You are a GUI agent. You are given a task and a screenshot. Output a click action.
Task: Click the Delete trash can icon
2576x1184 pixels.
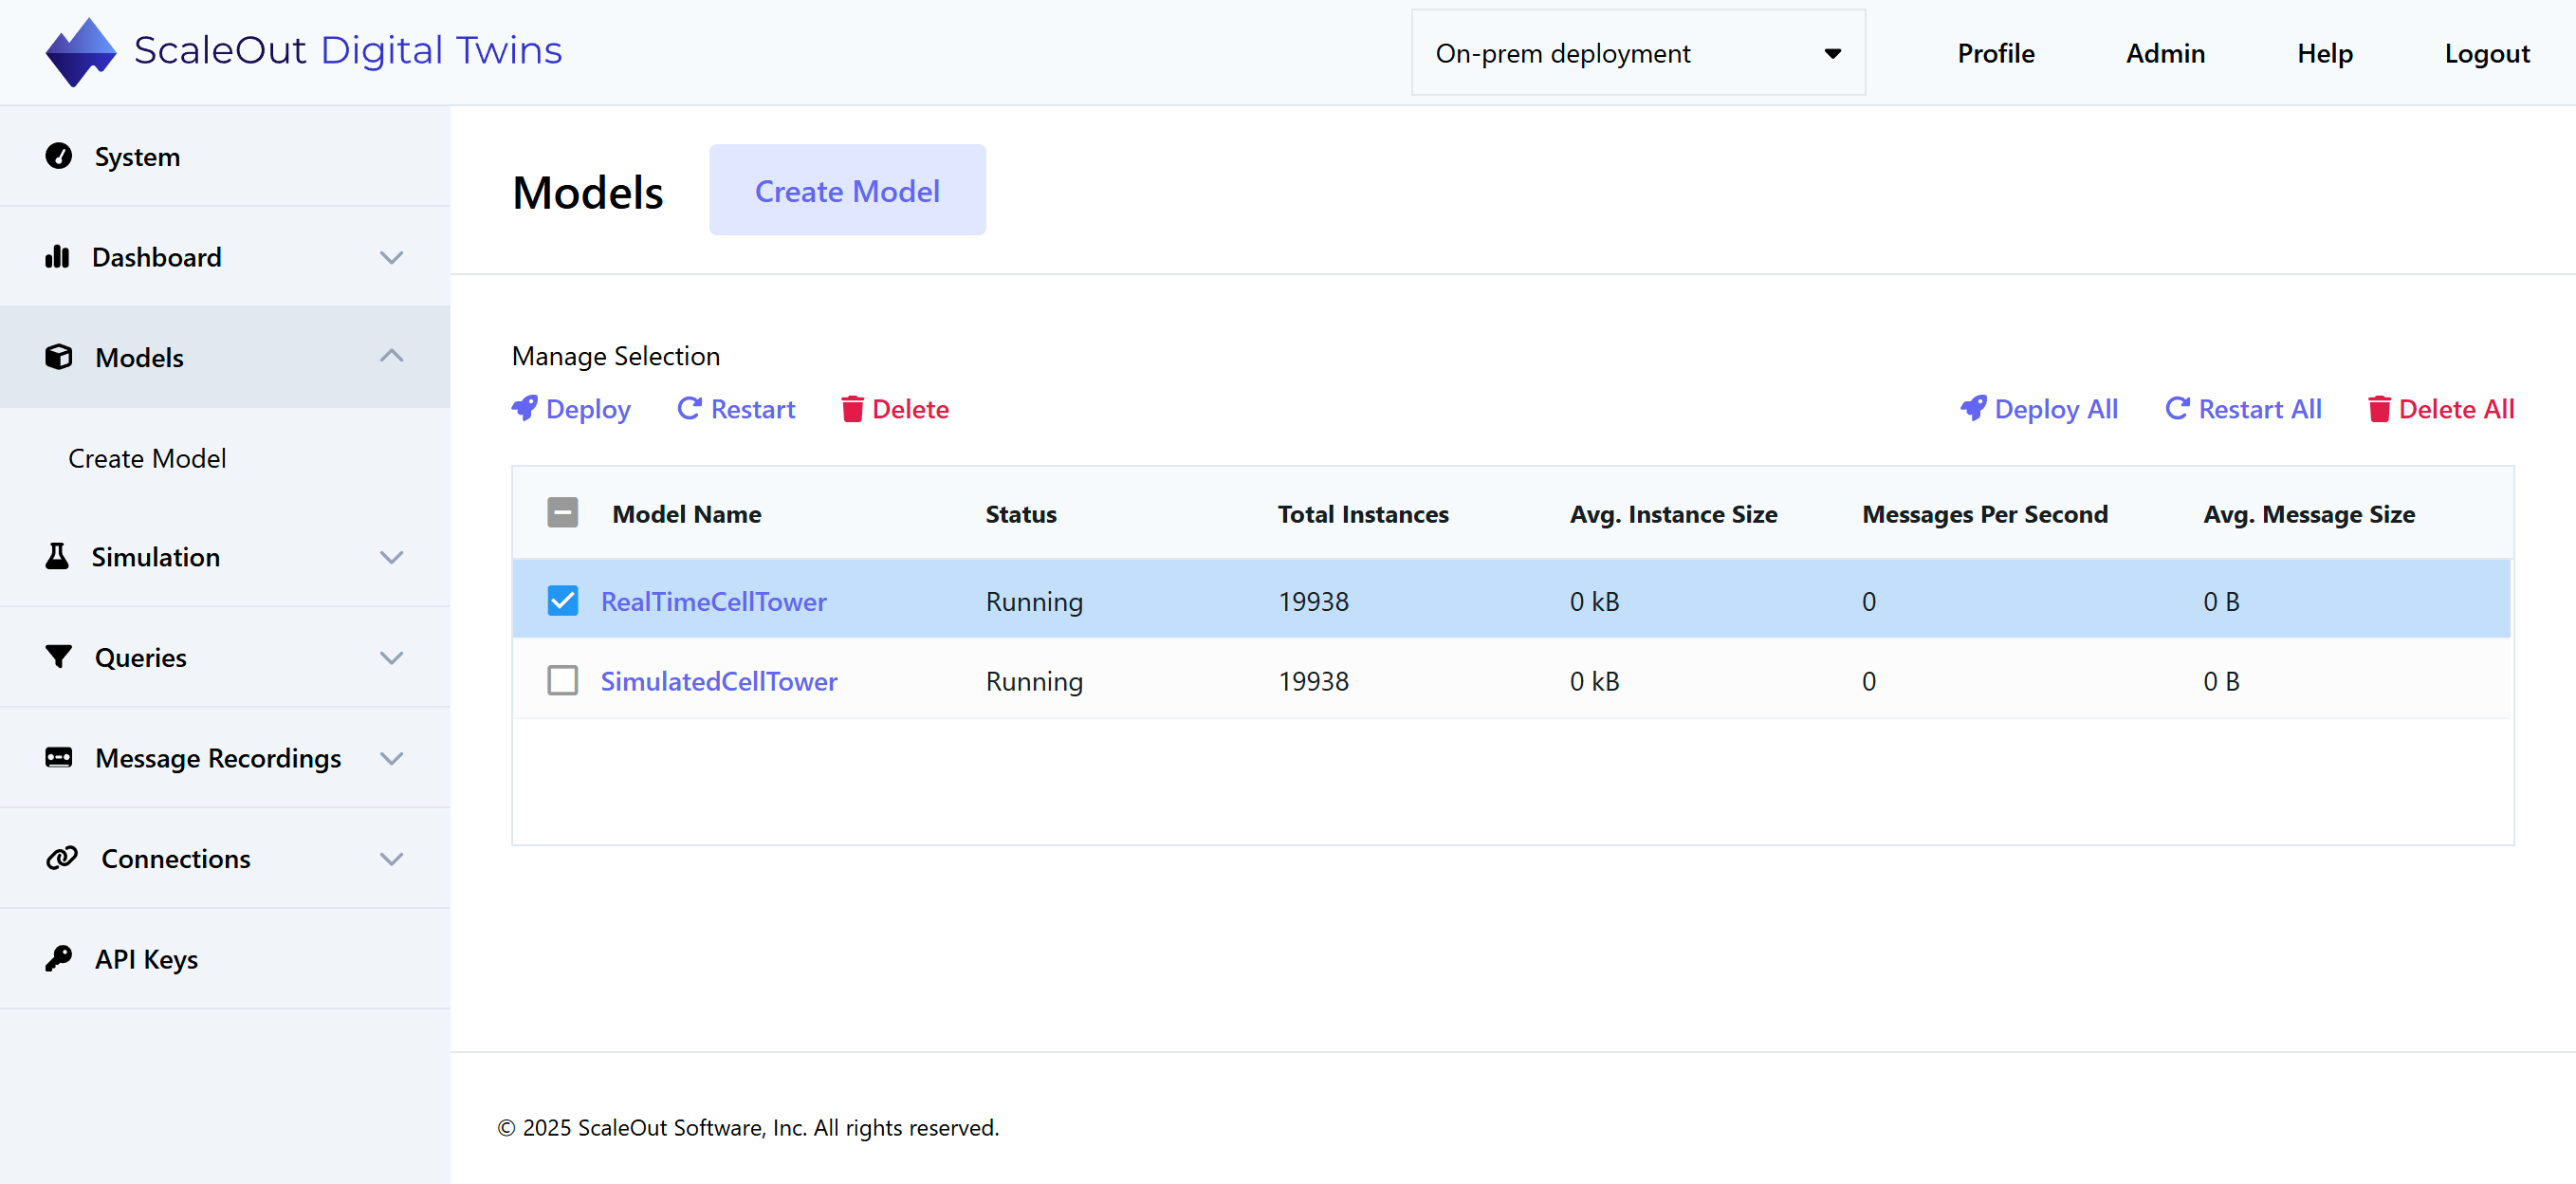(x=852, y=408)
